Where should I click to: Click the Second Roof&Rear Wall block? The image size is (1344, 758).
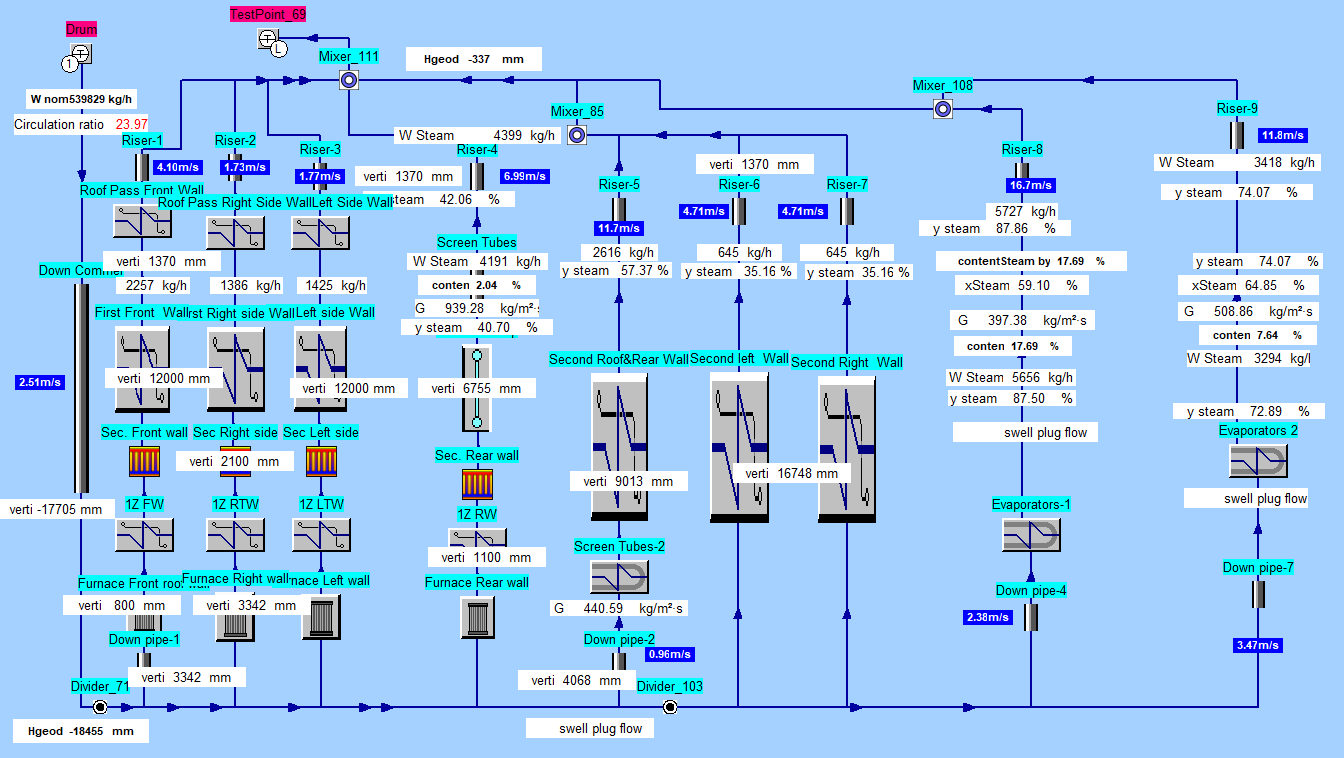point(619,447)
